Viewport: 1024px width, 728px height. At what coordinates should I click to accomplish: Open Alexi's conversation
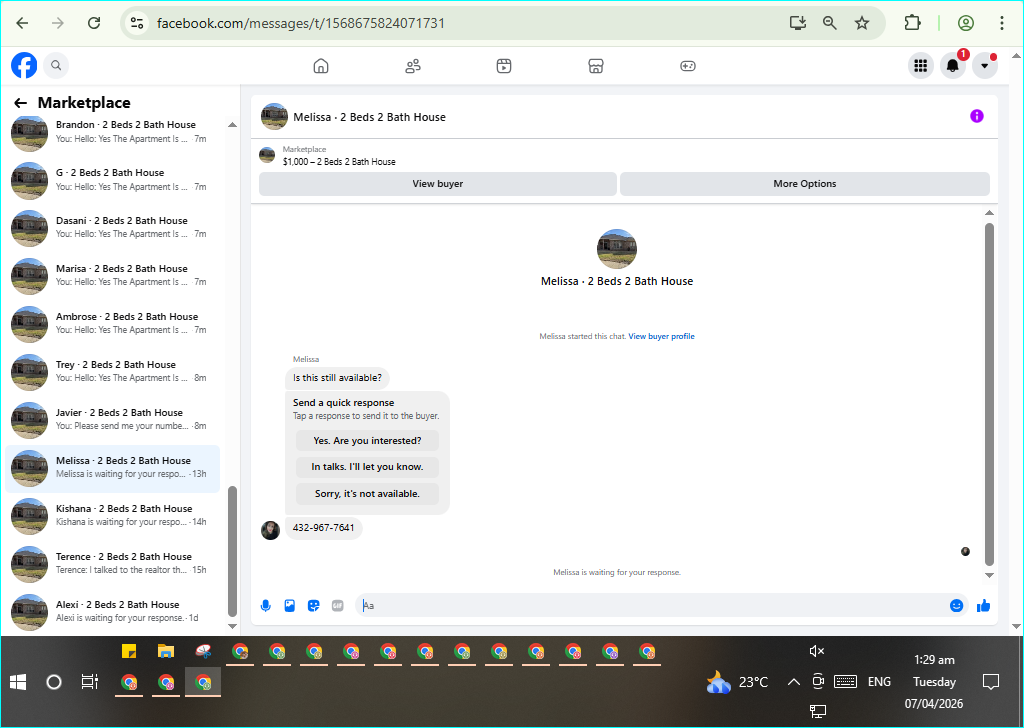click(x=112, y=611)
